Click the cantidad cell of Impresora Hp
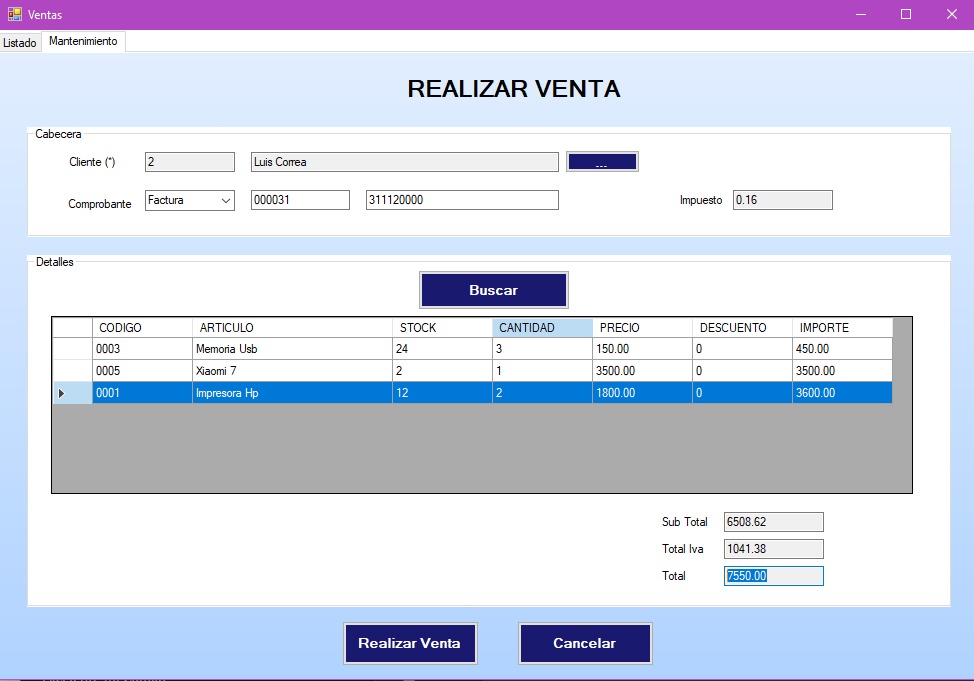This screenshot has height=681, width=974. point(541,393)
